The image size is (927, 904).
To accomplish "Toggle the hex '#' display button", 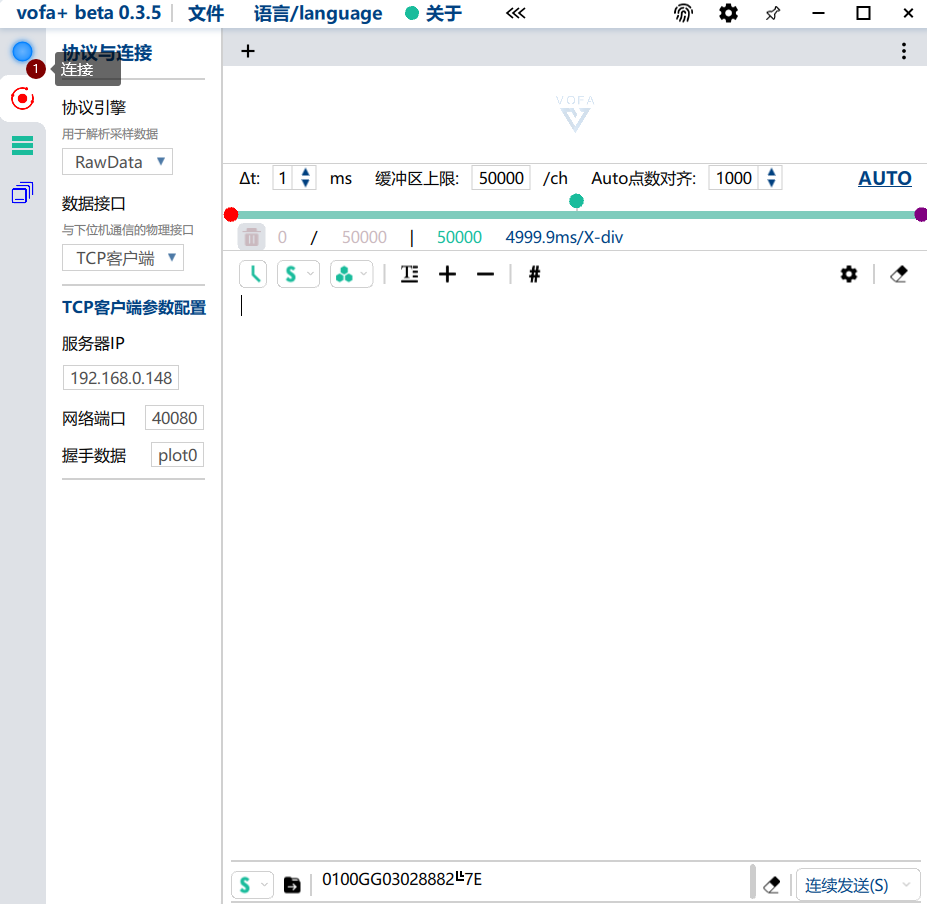I will tap(534, 274).
